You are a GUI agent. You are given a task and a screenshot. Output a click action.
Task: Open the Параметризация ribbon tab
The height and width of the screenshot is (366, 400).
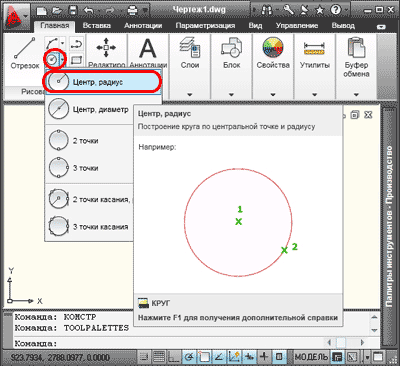click(x=205, y=26)
